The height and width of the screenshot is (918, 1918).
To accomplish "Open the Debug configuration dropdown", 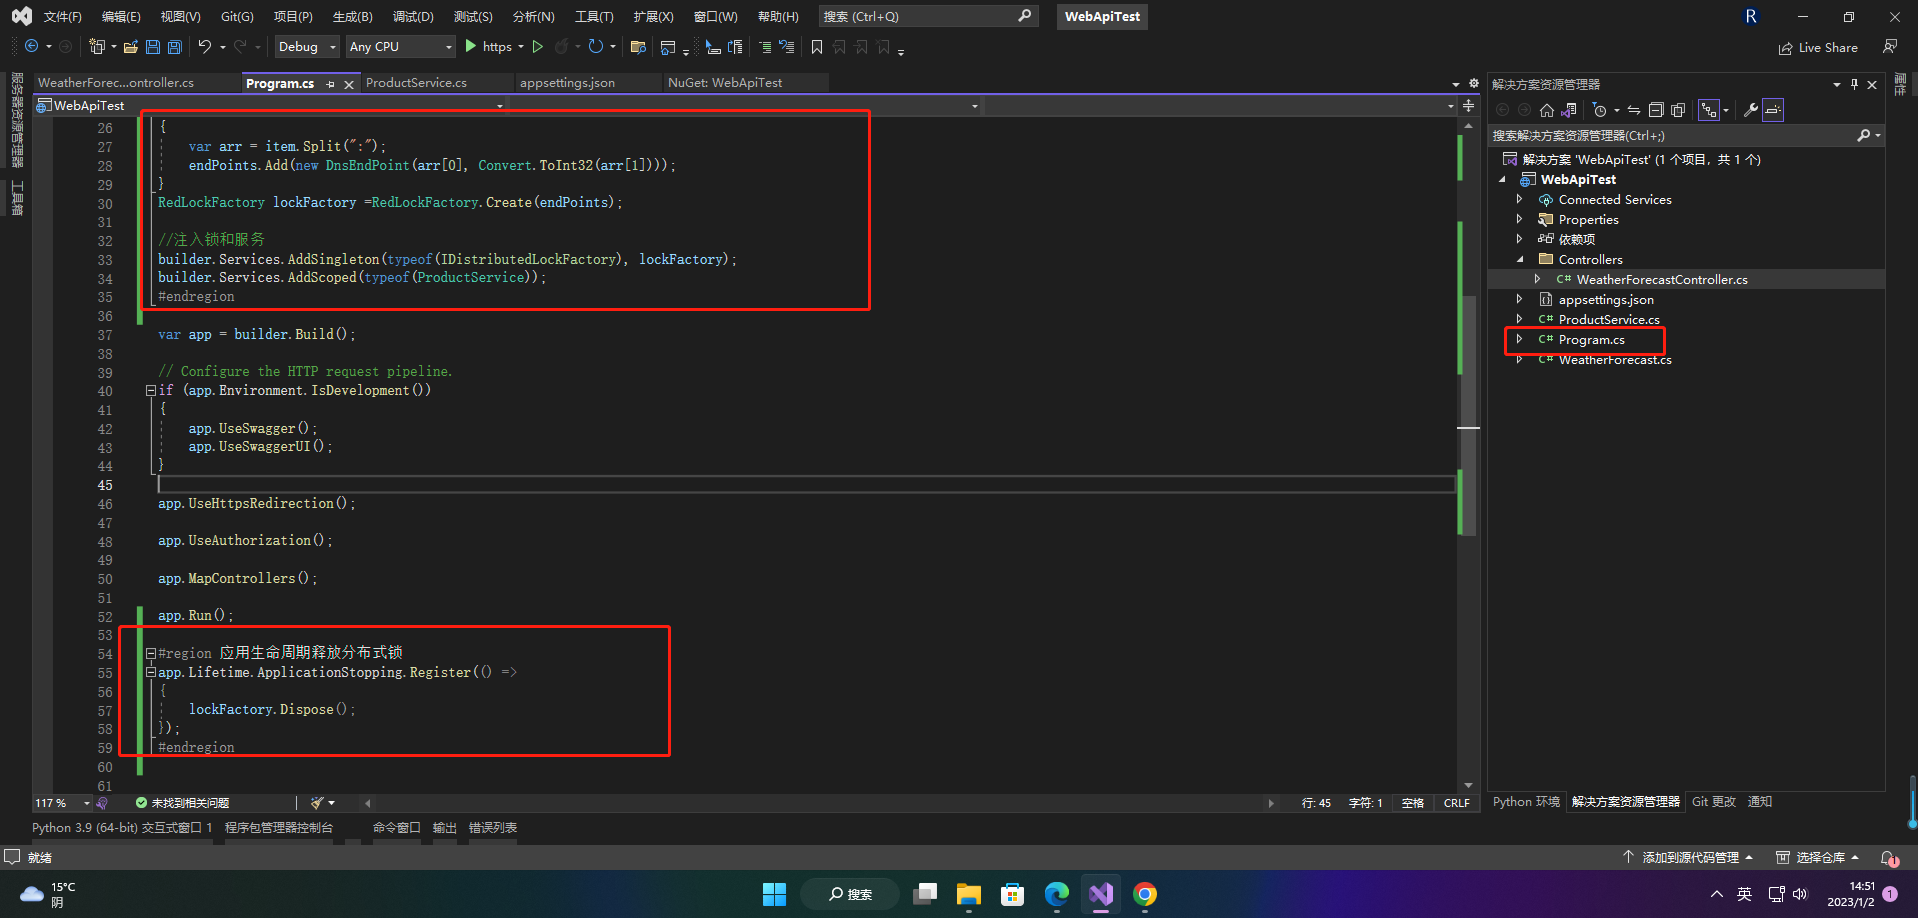I will tap(307, 47).
